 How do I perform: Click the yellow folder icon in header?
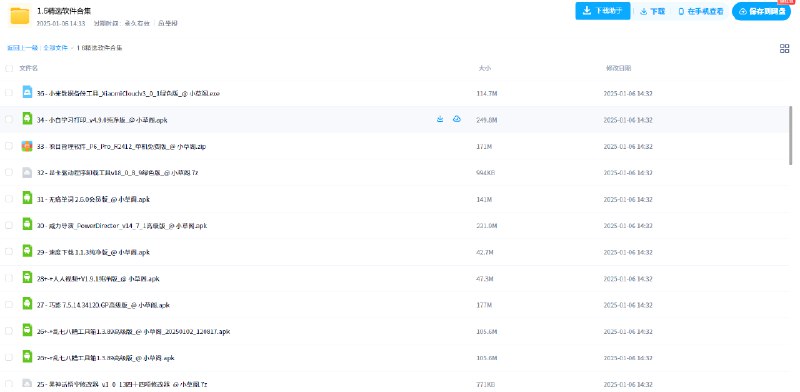(x=20, y=16)
